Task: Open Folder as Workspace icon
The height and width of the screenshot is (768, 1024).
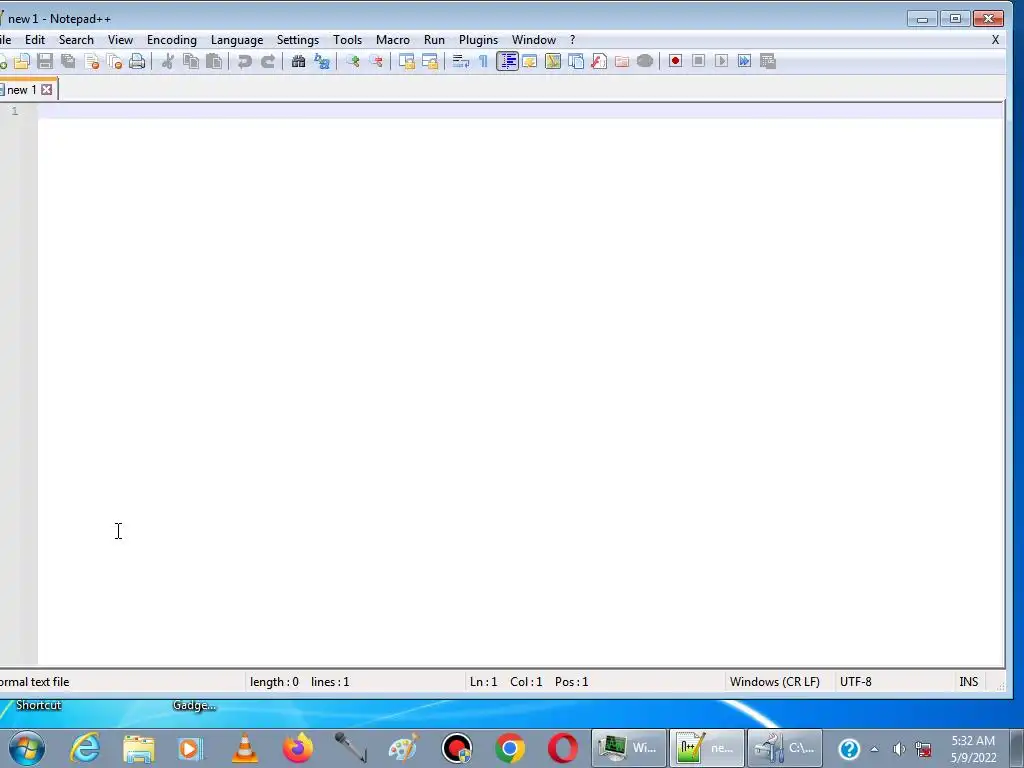Action: tap(622, 61)
